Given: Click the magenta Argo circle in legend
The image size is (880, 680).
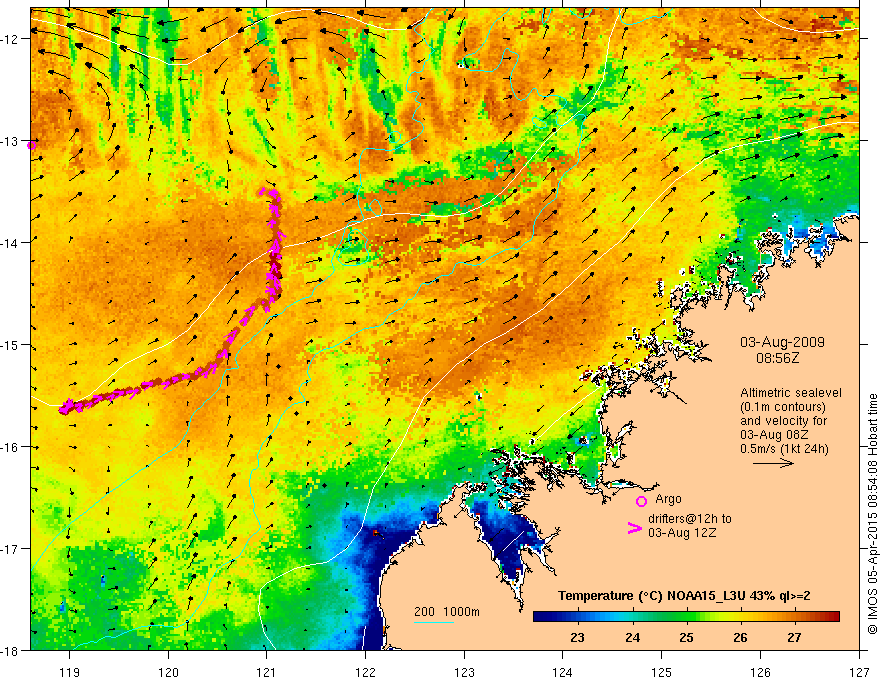Looking at the screenshot, I should 641,501.
